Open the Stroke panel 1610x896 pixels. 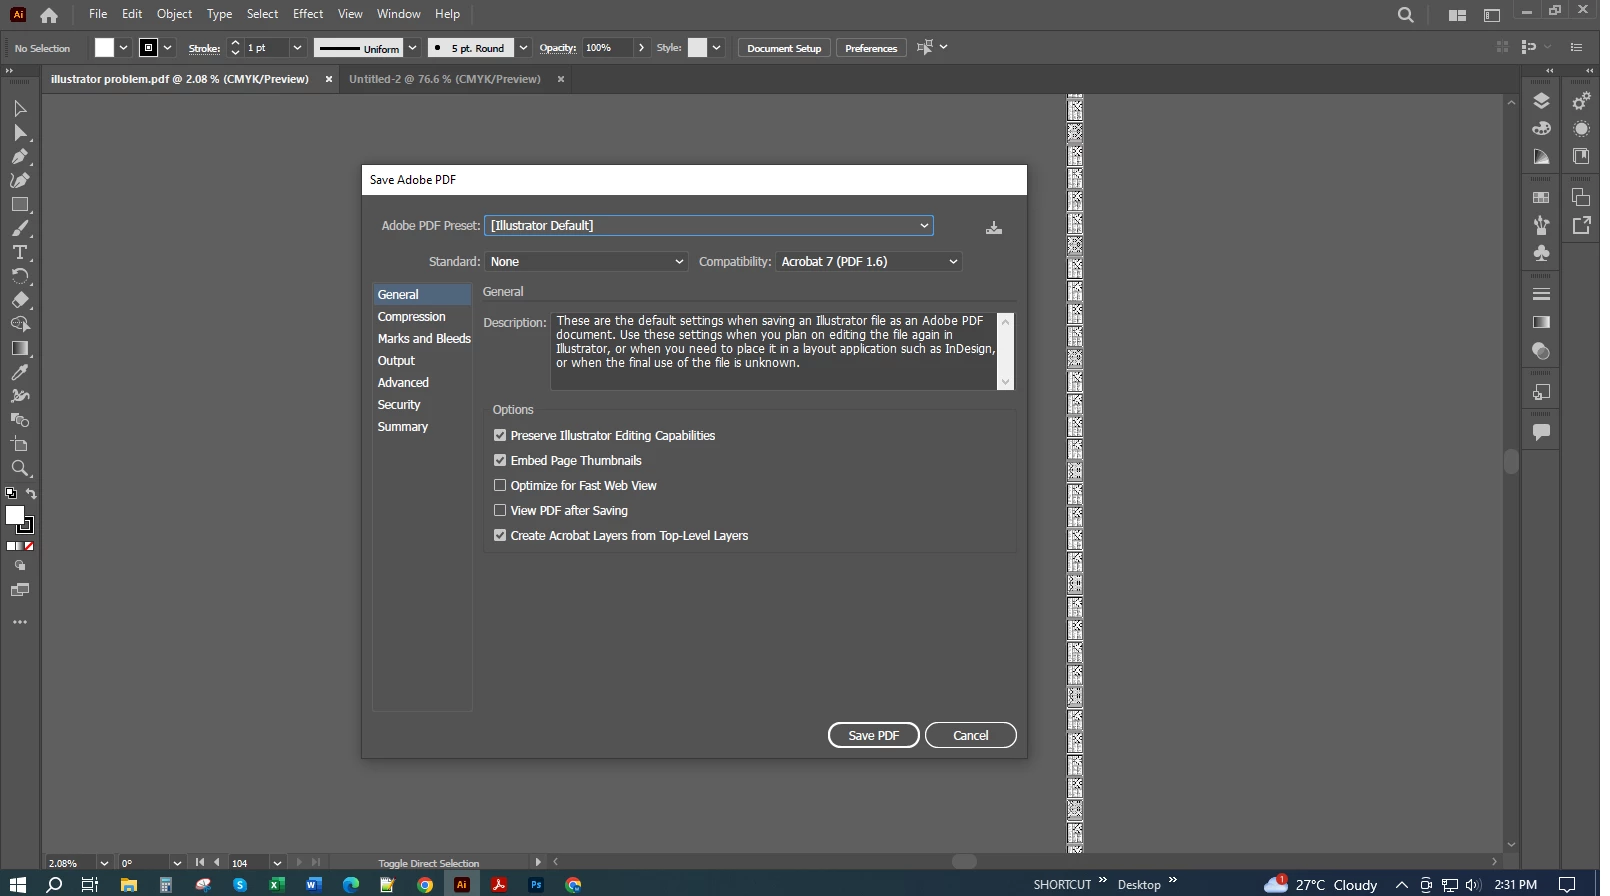click(x=1541, y=294)
